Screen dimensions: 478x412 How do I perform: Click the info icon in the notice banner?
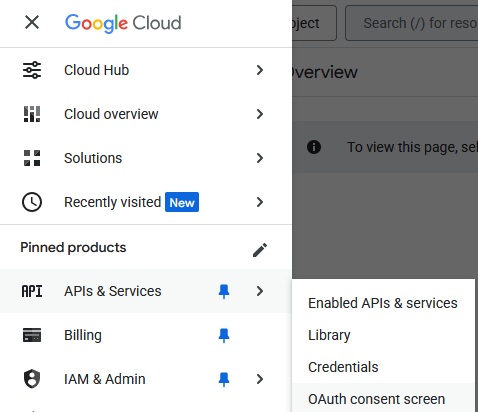pos(314,147)
